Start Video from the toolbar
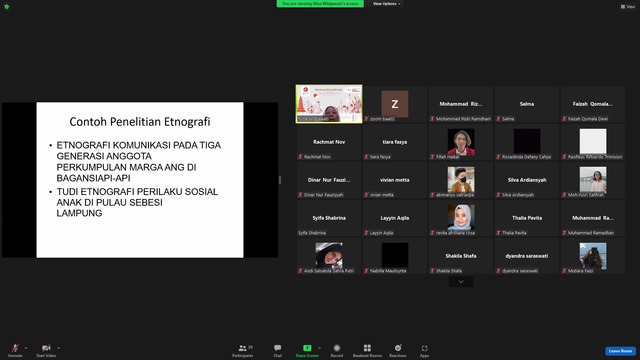This screenshot has width=640, height=360. [46, 350]
